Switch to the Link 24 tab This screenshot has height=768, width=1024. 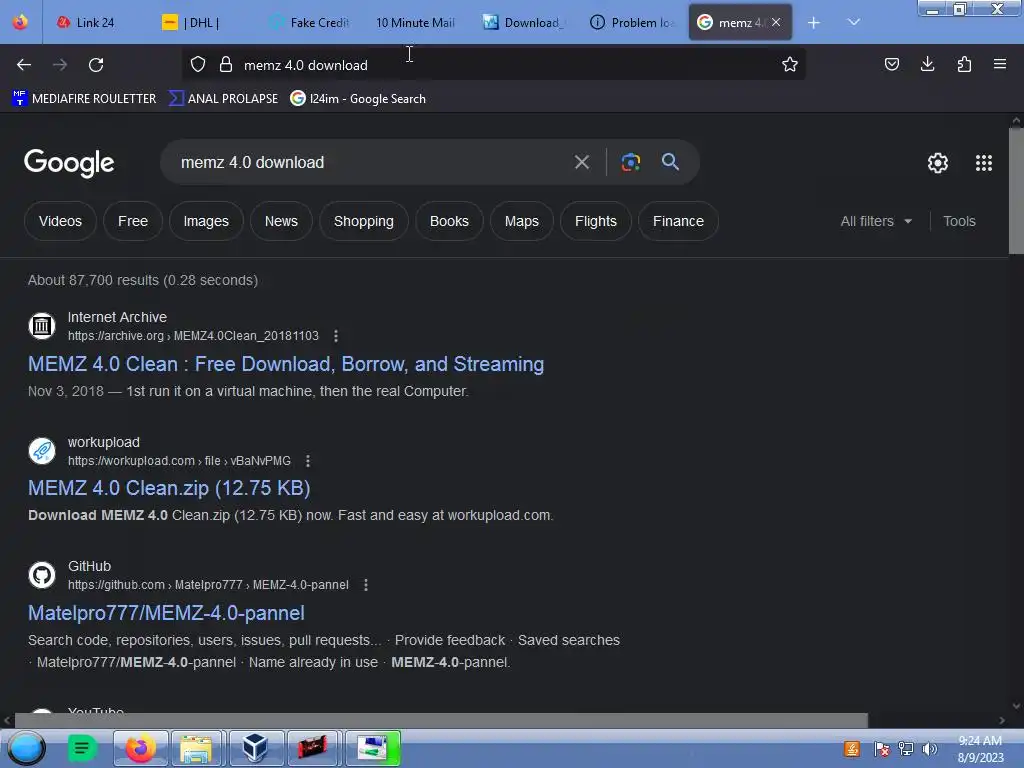[x=95, y=23]
